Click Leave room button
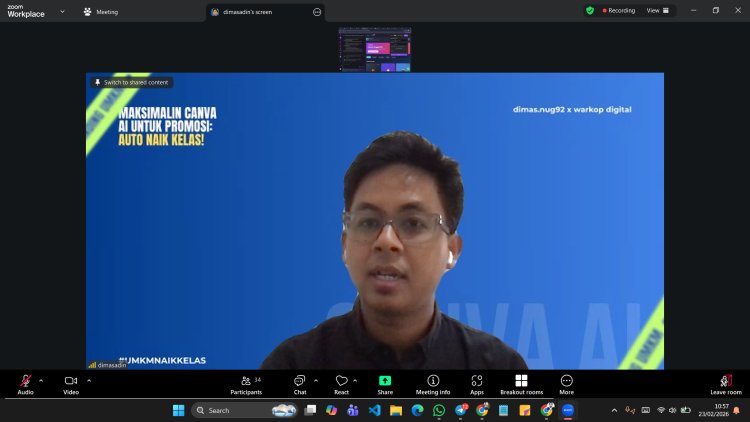Viewport: 750px width, 422px height. [x=726, y=384]
